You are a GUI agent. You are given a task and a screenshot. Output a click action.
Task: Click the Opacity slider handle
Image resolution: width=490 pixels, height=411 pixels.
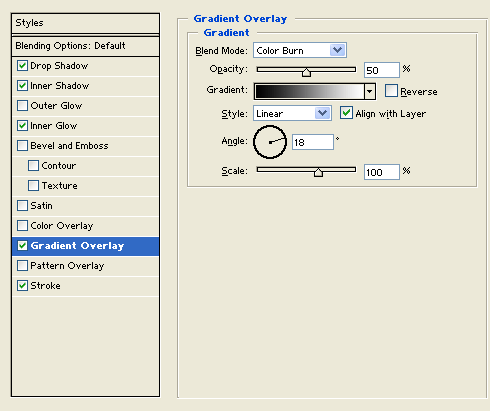click(x=306, y=72)
